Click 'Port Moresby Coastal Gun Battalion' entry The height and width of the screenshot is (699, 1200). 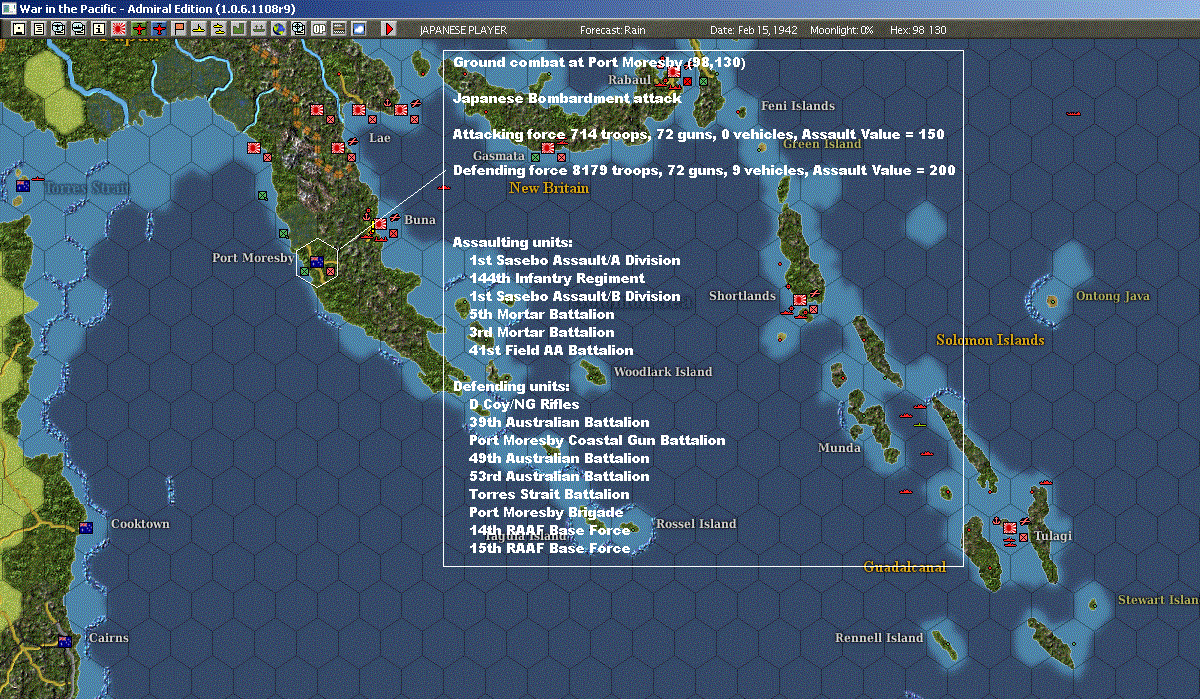coord(597,440)
